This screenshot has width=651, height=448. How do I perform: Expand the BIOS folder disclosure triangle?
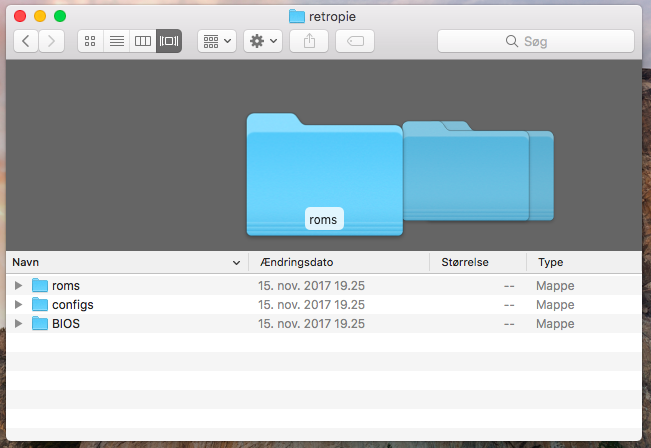(x=18, y=324)
